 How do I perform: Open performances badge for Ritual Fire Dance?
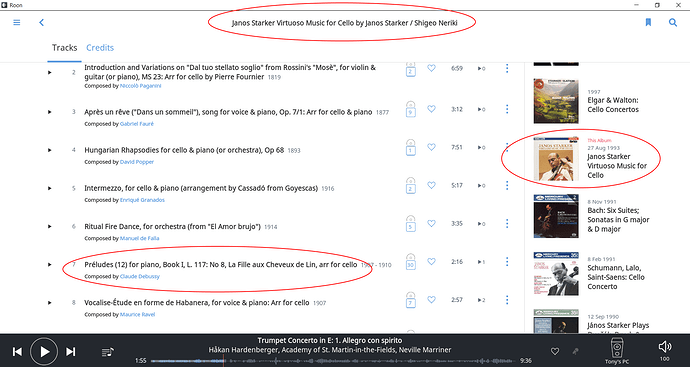point(411,224)
